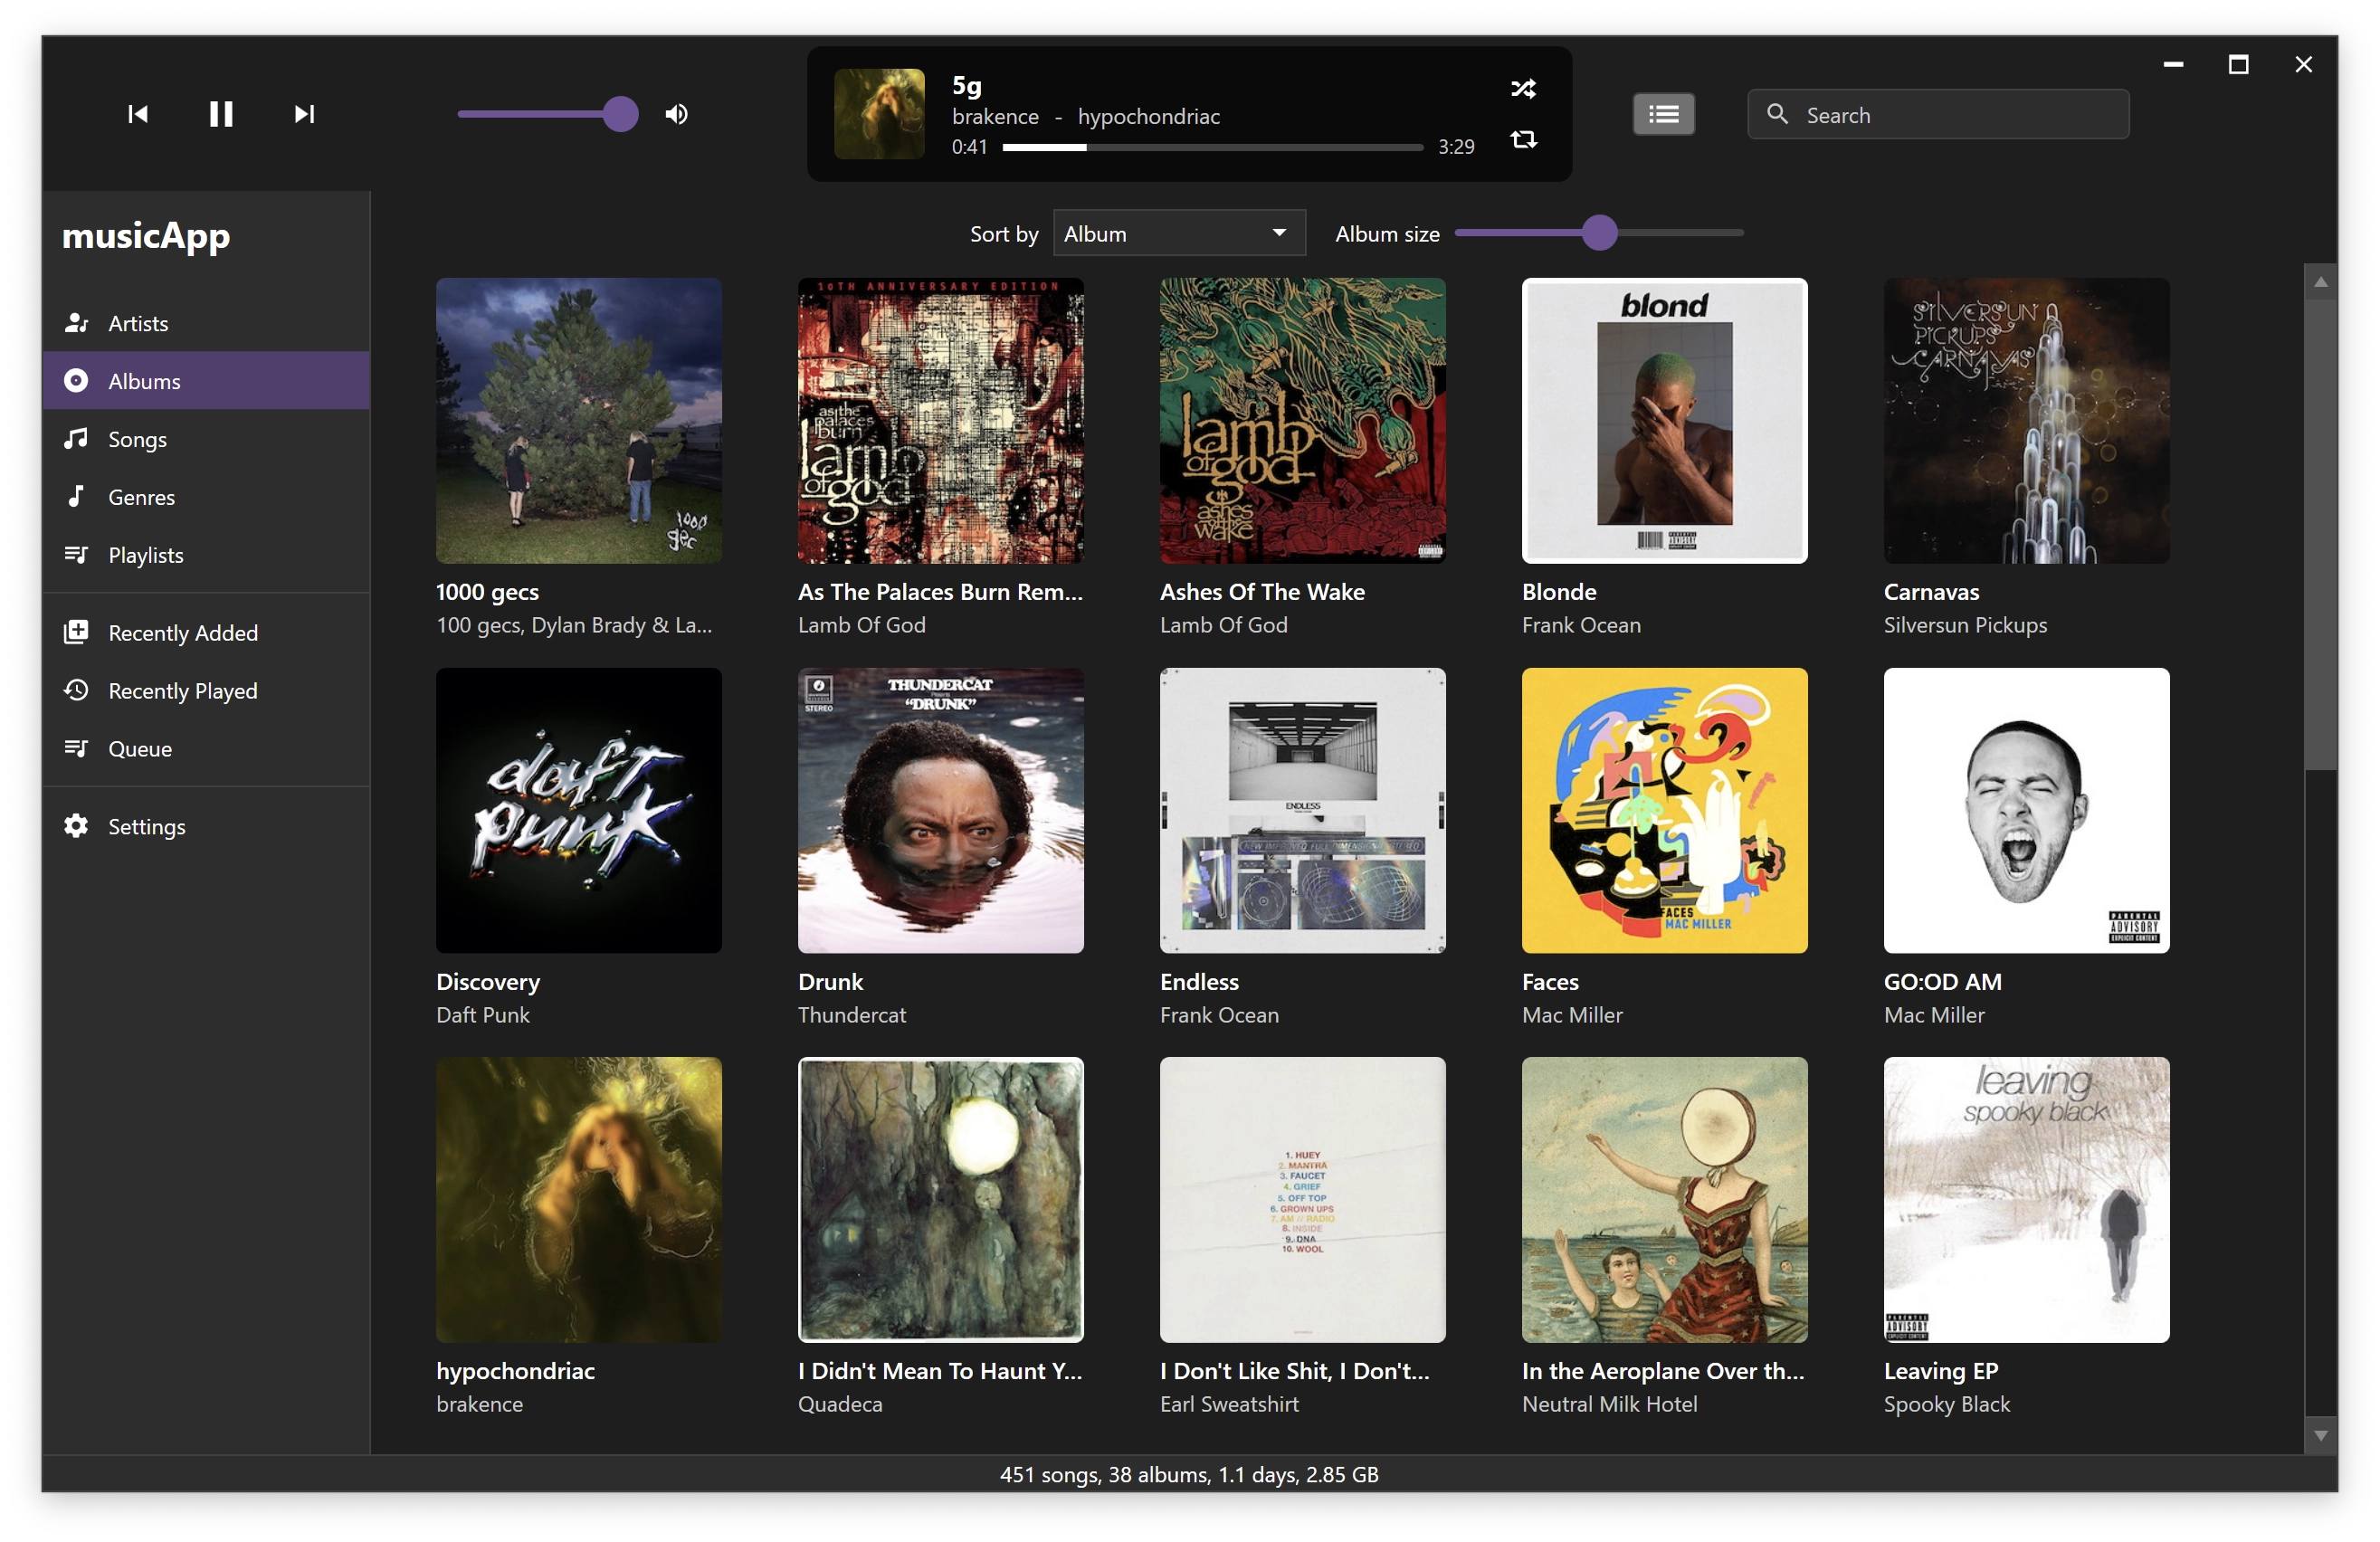The image size is (2380, 1542).
Task: Click the Playlists icon
Action: click(x=76, y=555)
